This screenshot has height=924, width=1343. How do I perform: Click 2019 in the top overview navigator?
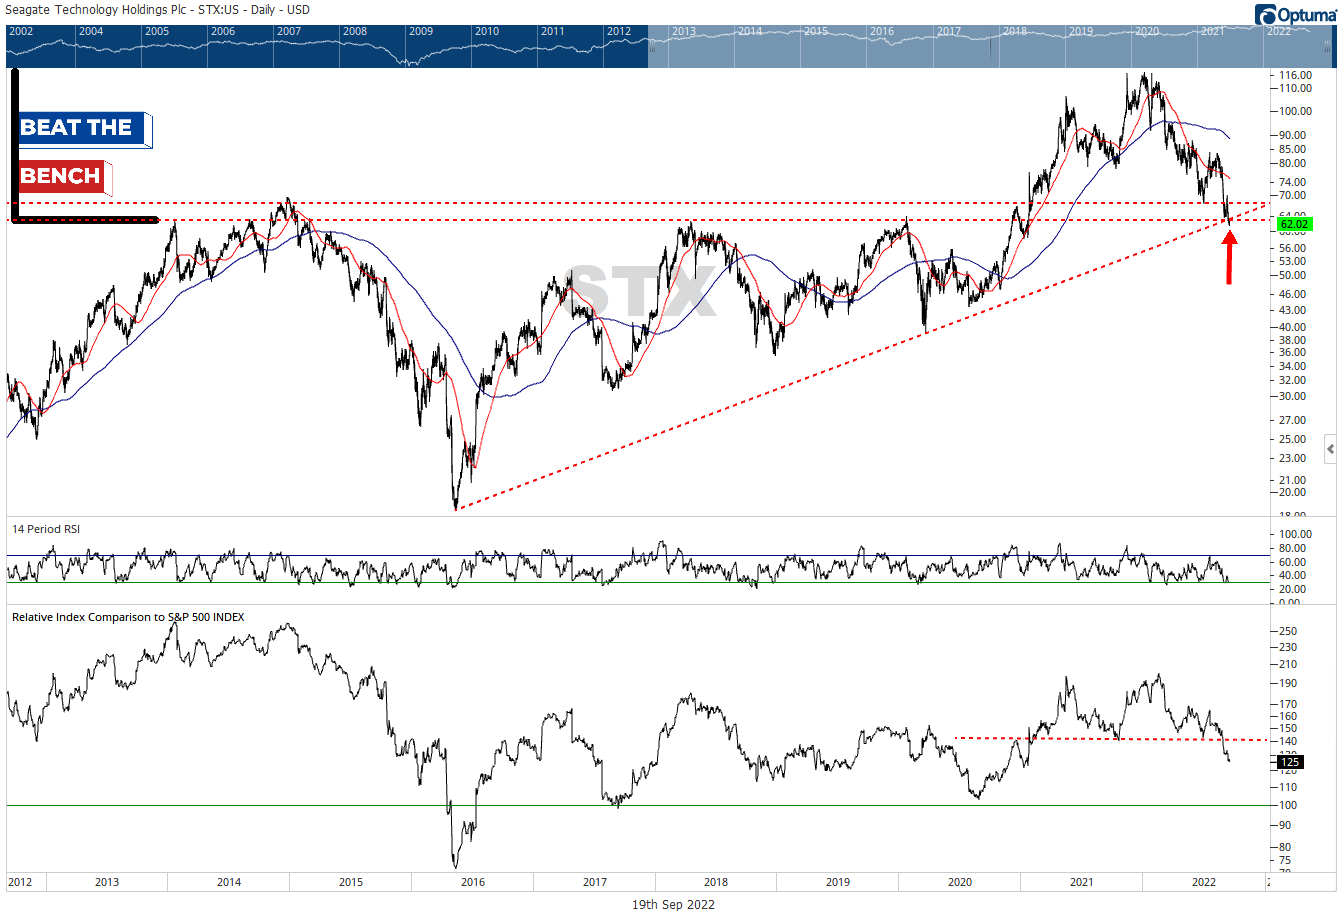(x=1081, y=31)
